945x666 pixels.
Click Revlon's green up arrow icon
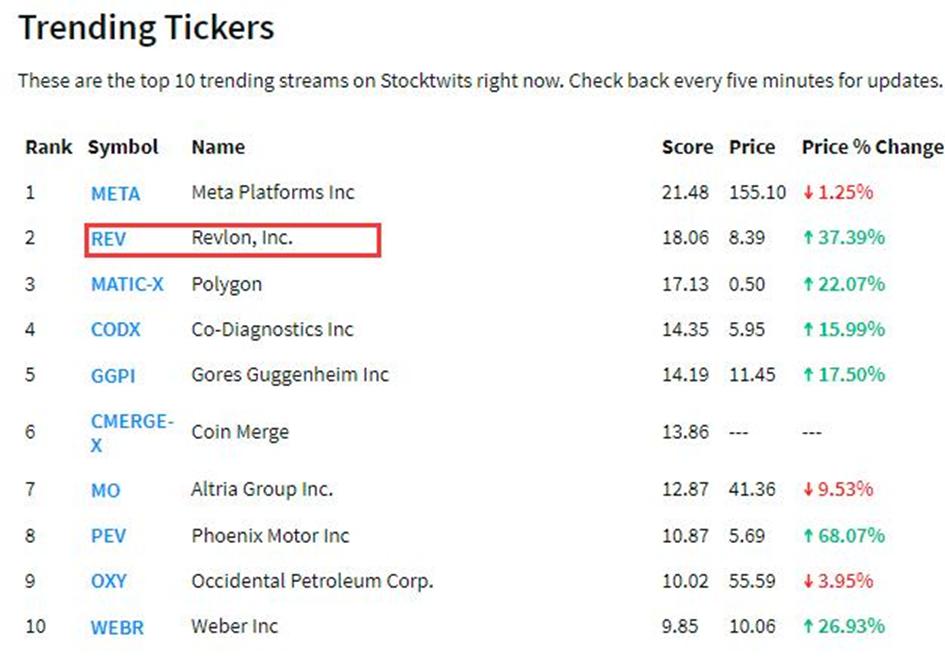point(808,238)
